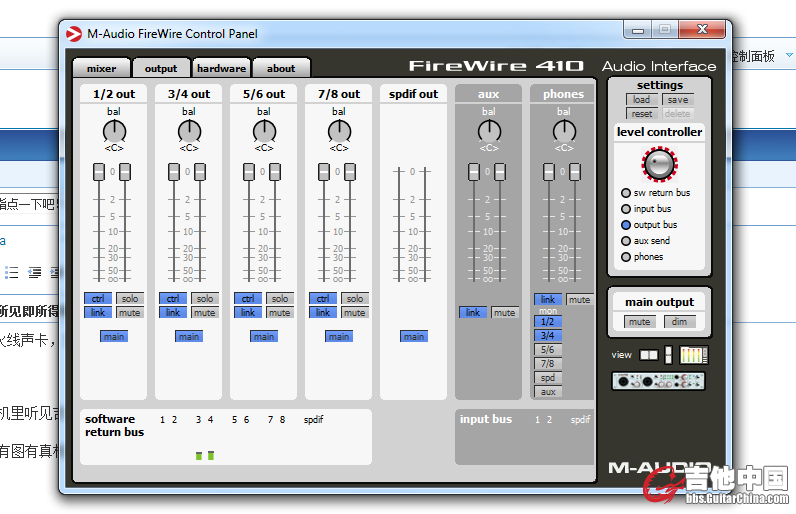The image size is (796, 514).
Task: Switch to the mixer tab
Action: 101,69
